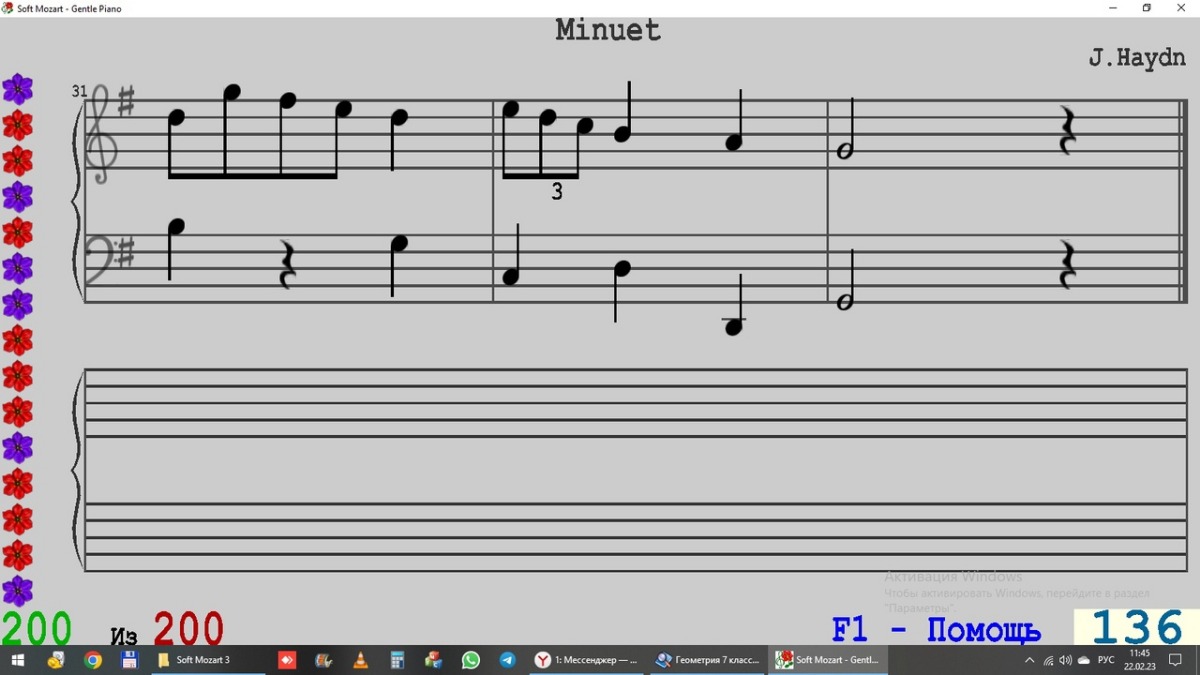This screenshot has height=675, width=1200.
Task: Click the tempo value 136
Action: point(1137,628)
